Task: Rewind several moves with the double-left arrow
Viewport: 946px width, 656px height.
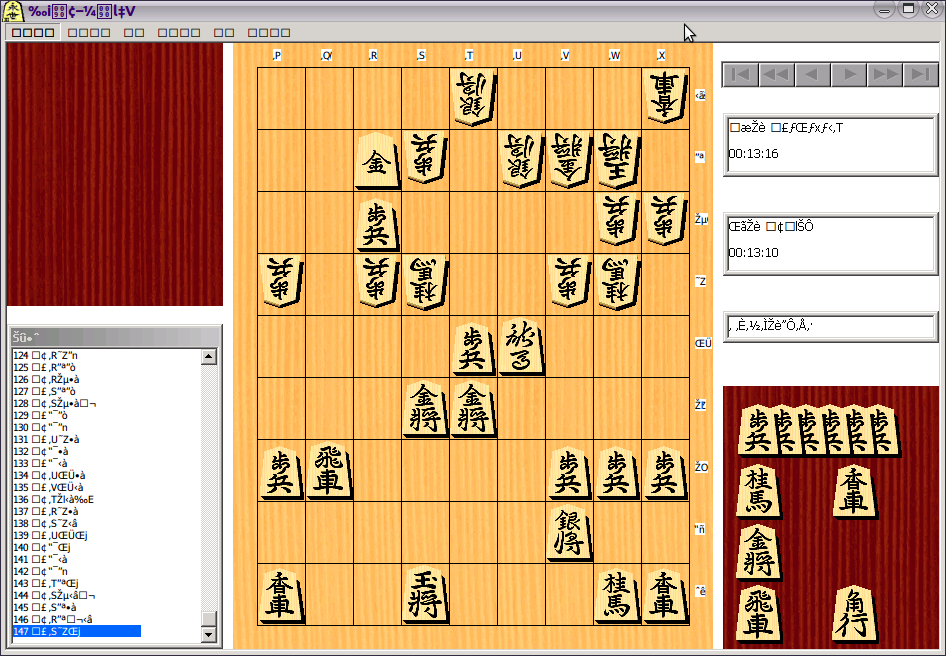Action: coord(776,75)
